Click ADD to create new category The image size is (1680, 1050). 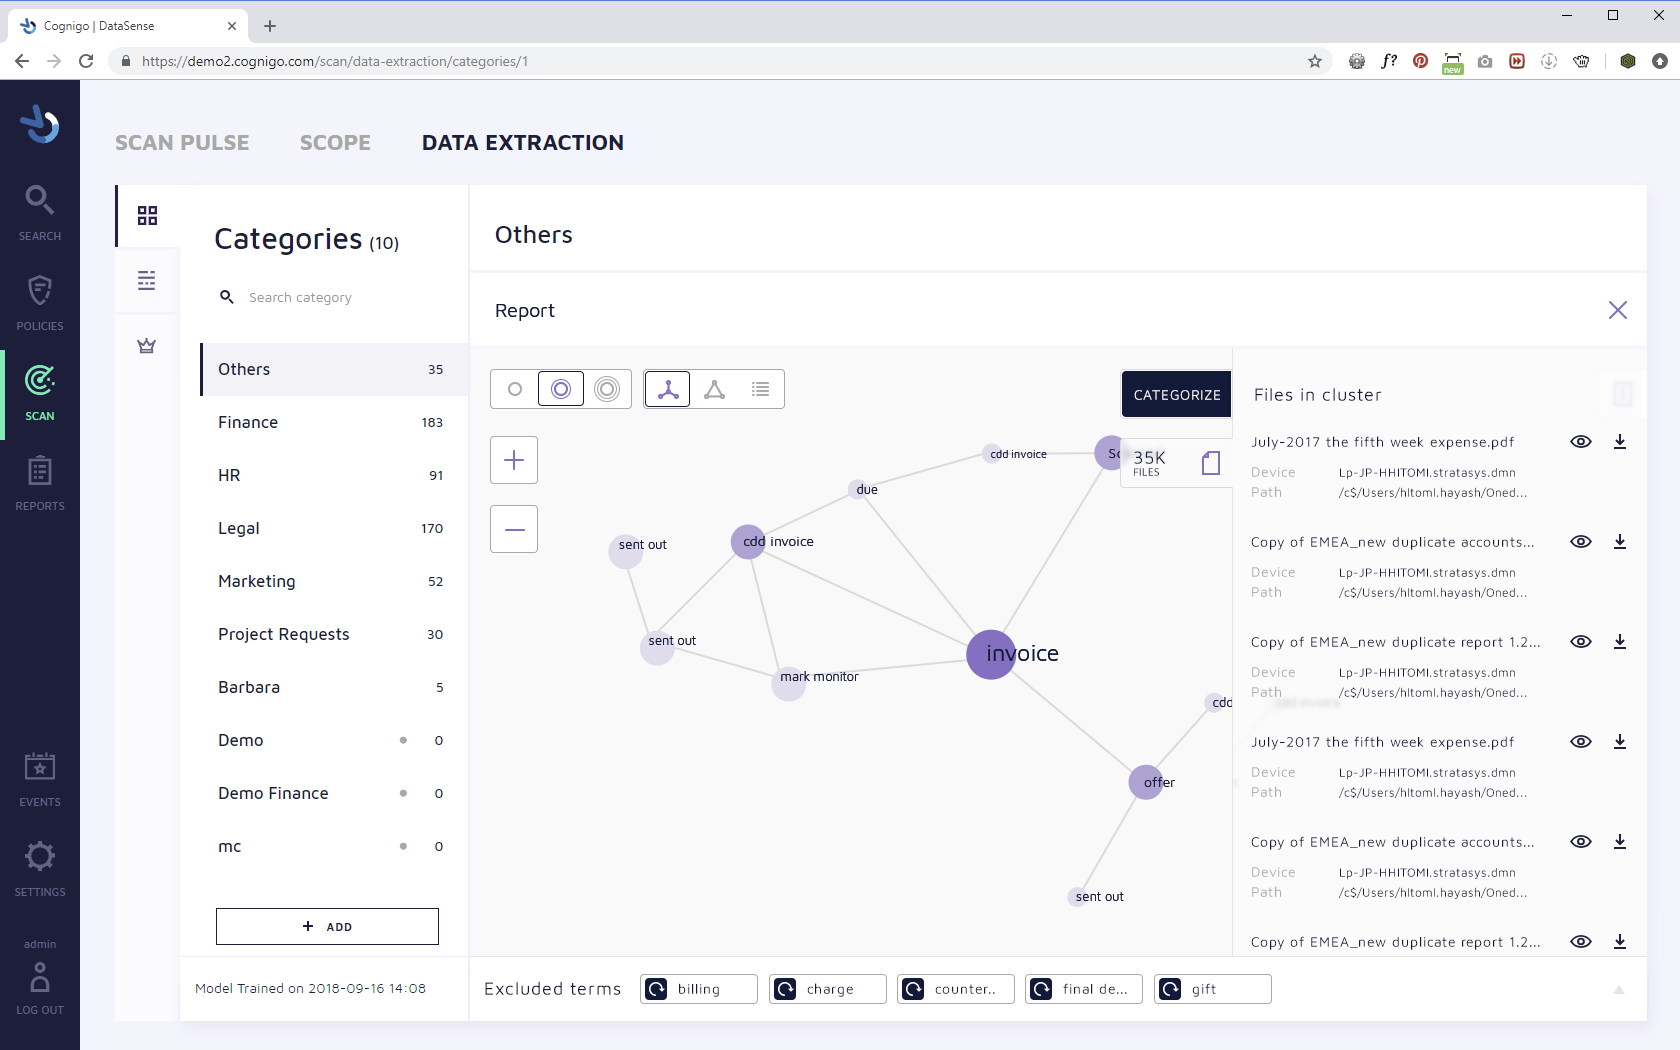(x=327, y=926)
